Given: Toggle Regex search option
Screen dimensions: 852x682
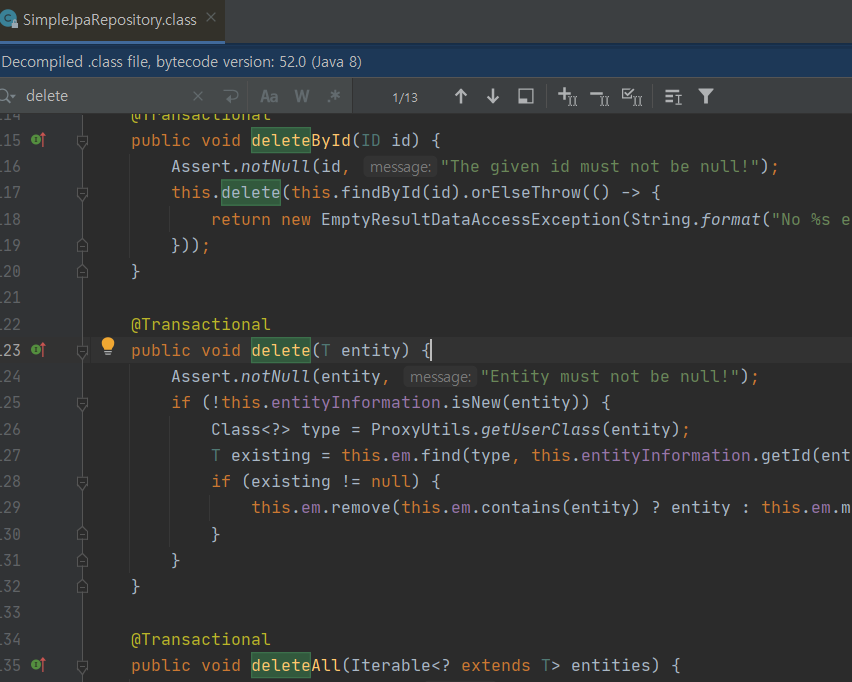Looking at the screenshot, I should (x=334, y=96).
